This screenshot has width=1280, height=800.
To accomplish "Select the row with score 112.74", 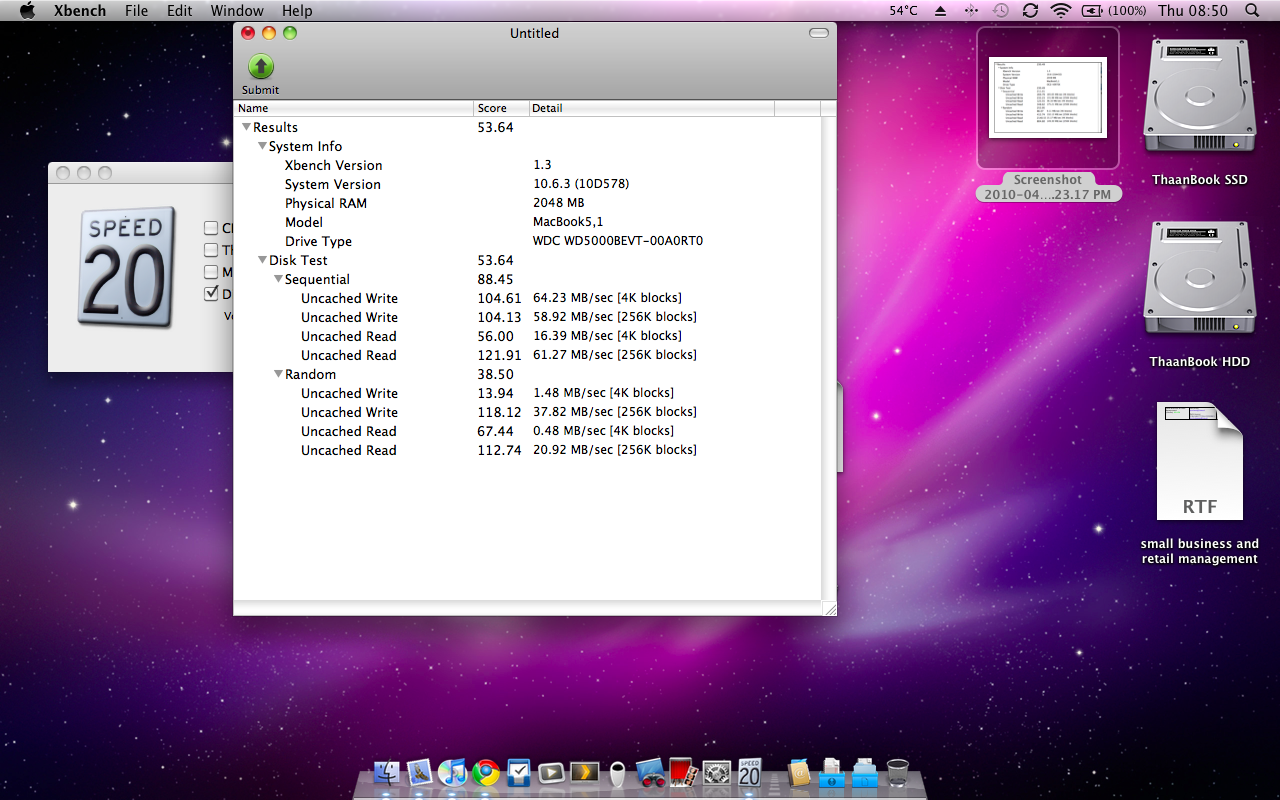I will tap(527, 450).
